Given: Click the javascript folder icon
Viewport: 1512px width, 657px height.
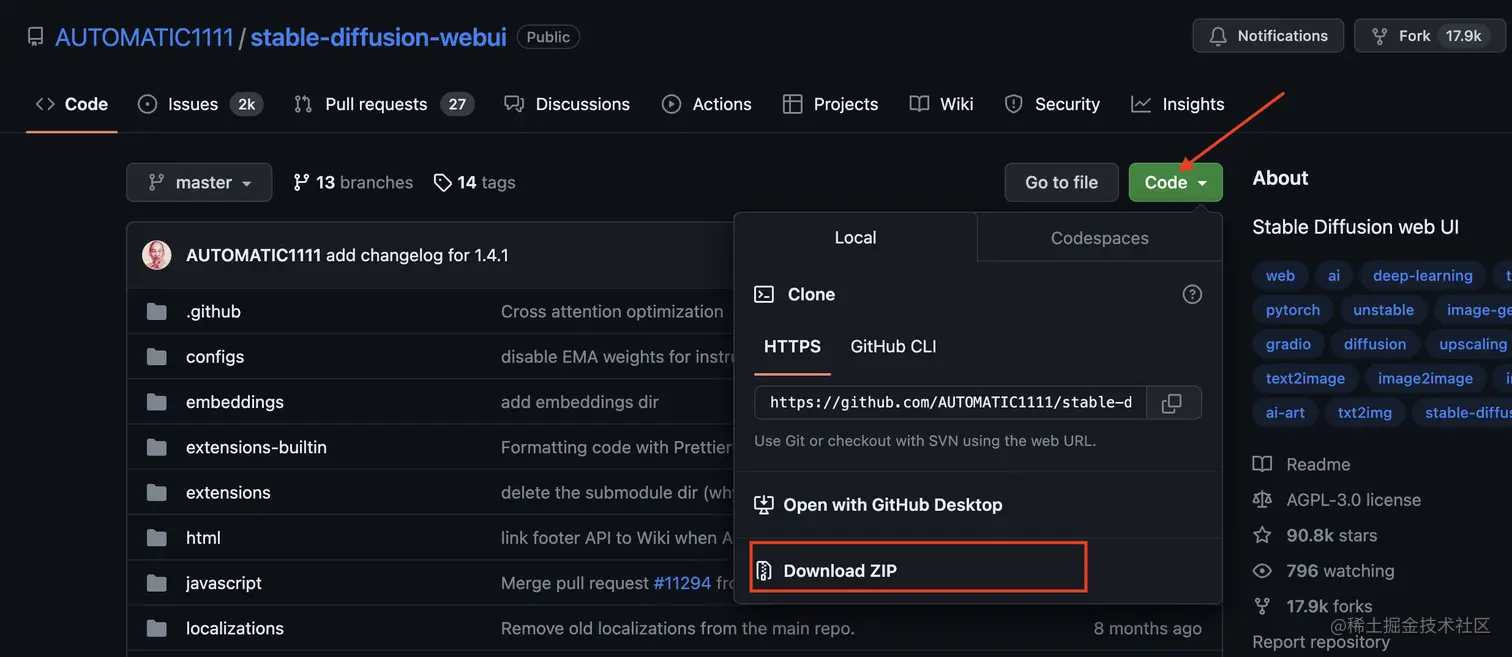Looking at the screenshot, I should click(x=157, y=583).
